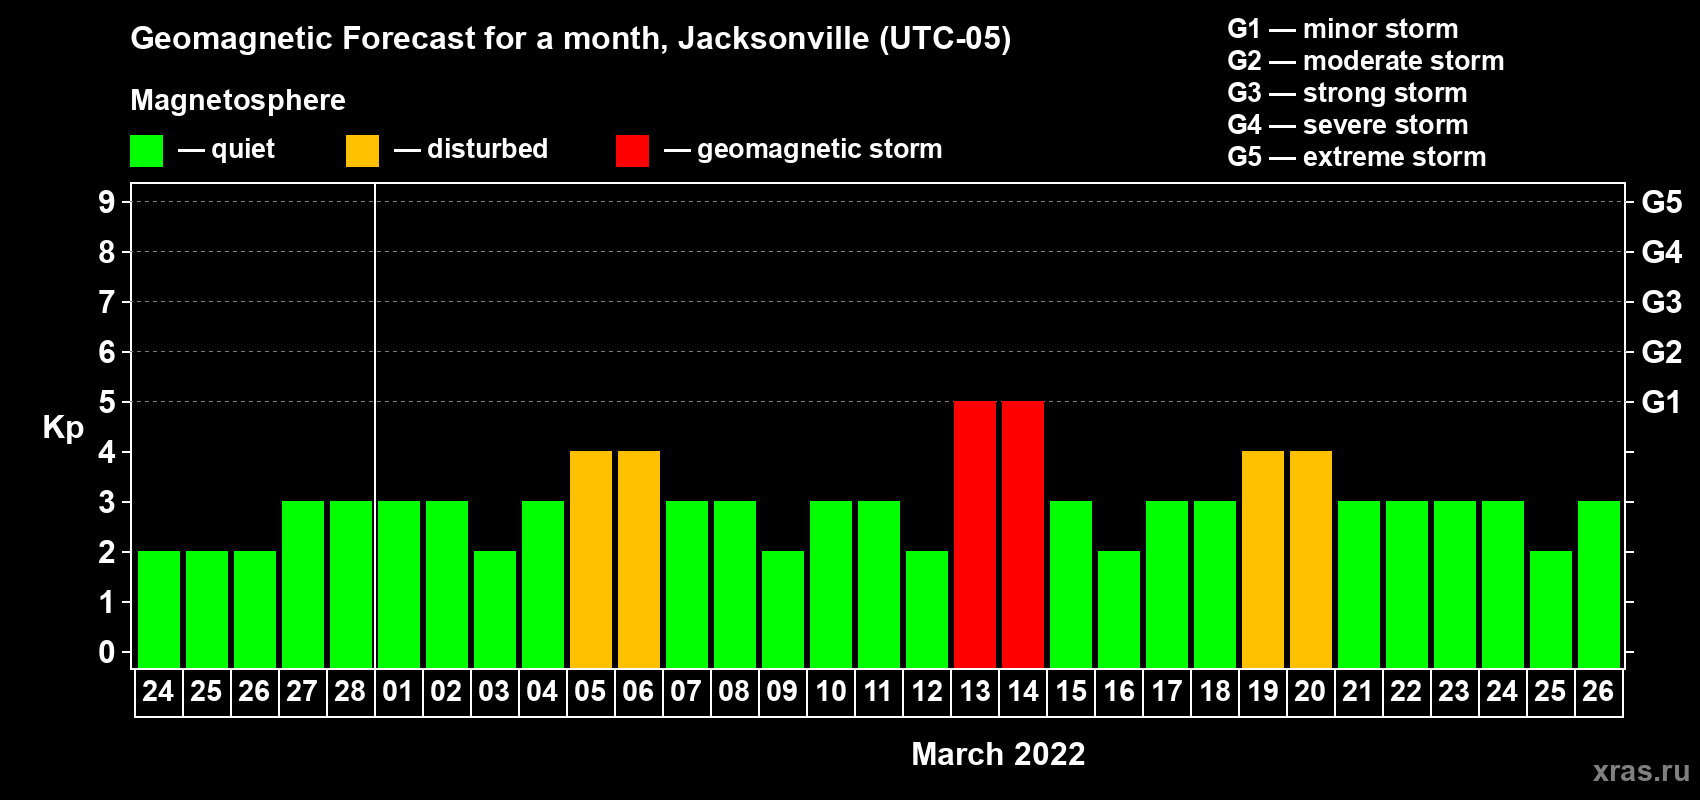Click the 'G5 — extreme storm' legend line
The width and height of the screenshot is (1700, 800).
pos(1357,157)
